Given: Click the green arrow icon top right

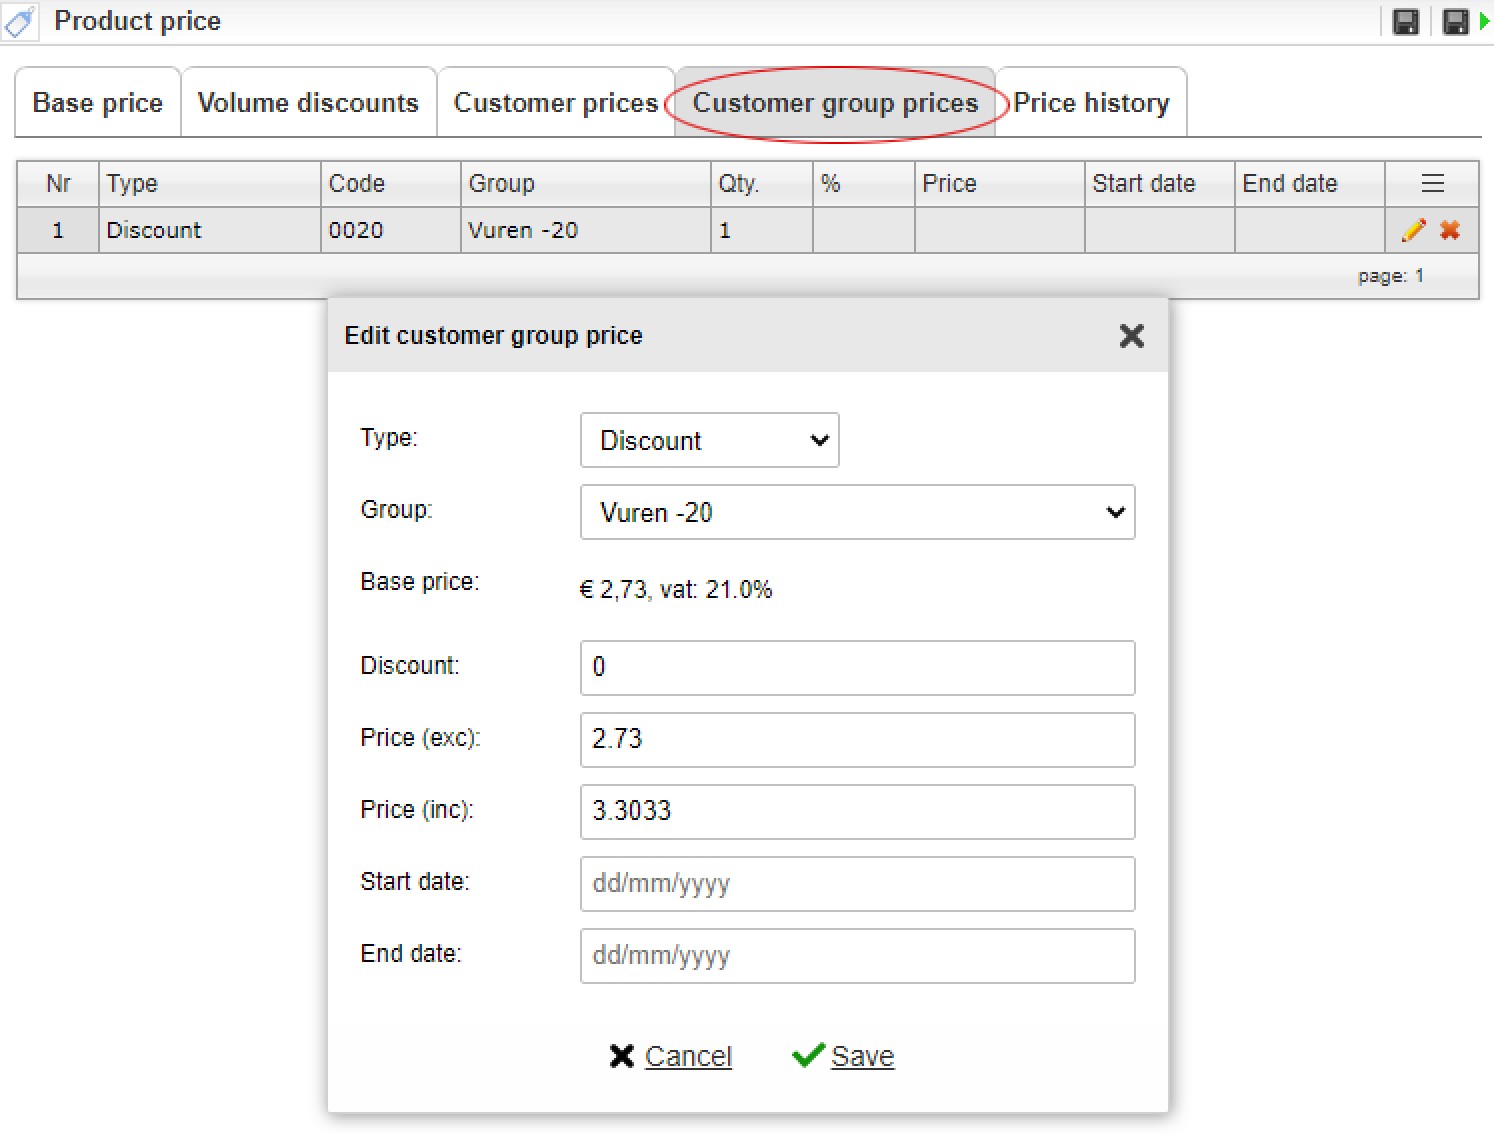Looking at the screenshot, I should 1484,20.
